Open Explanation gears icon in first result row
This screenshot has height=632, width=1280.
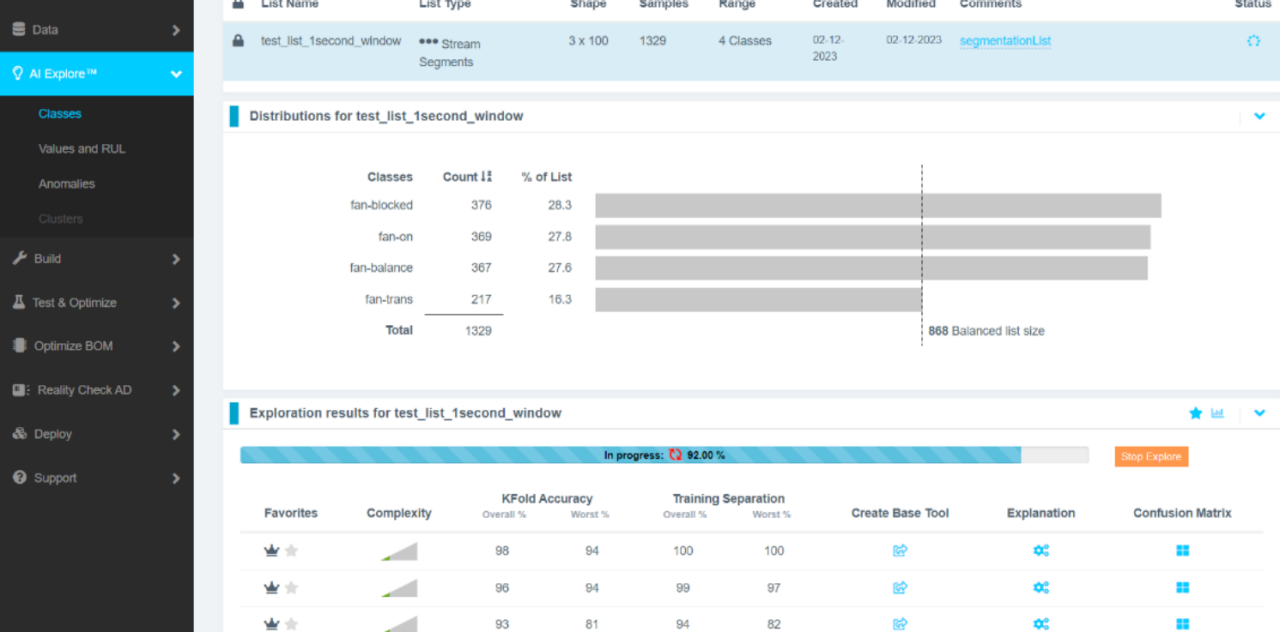click(1041, 551)
